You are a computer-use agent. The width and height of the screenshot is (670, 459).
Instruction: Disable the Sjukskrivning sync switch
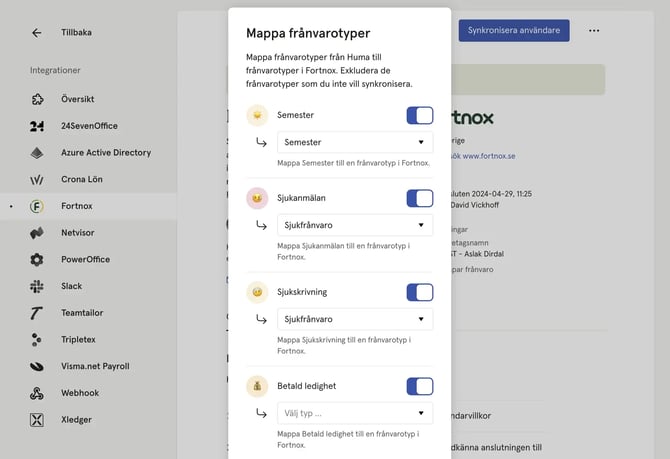coord(420,292)
